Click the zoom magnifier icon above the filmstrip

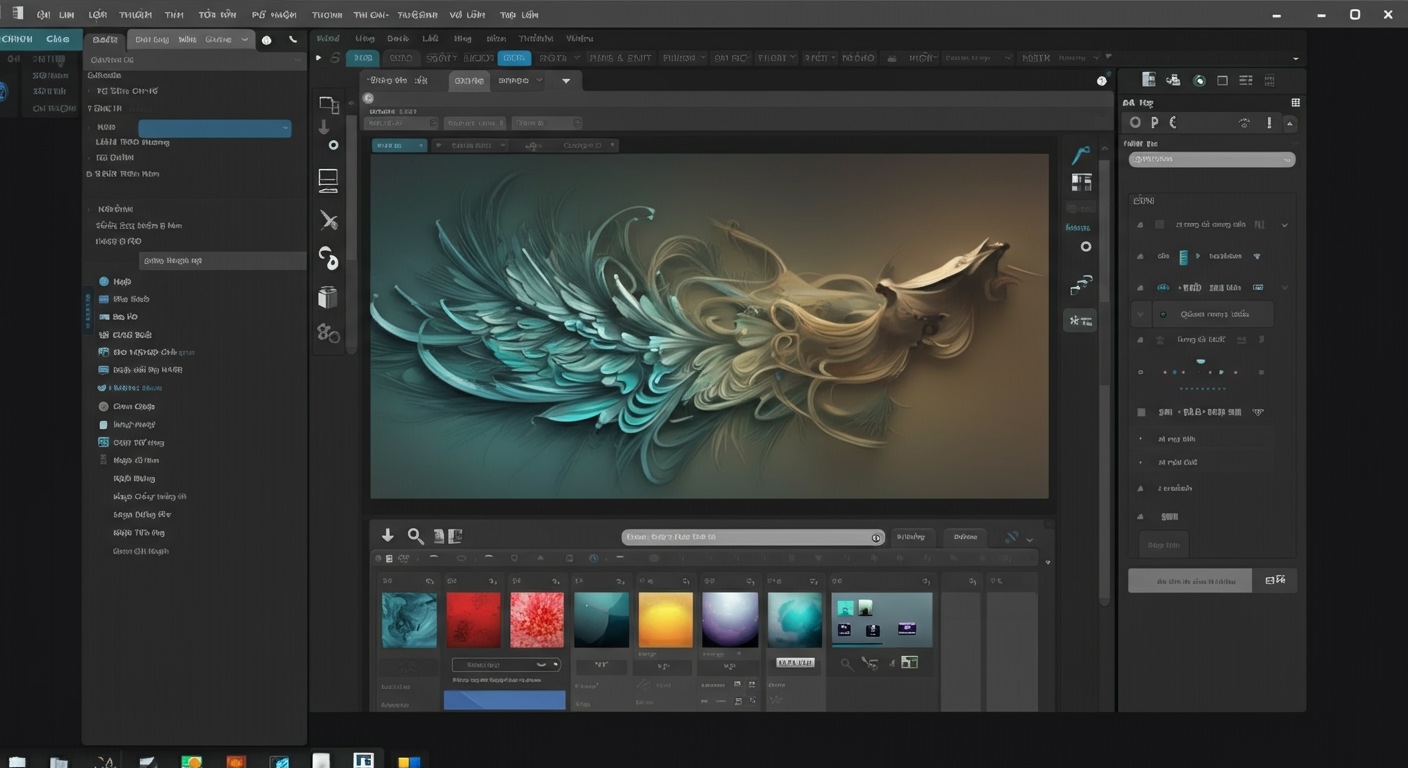[415, 536]
